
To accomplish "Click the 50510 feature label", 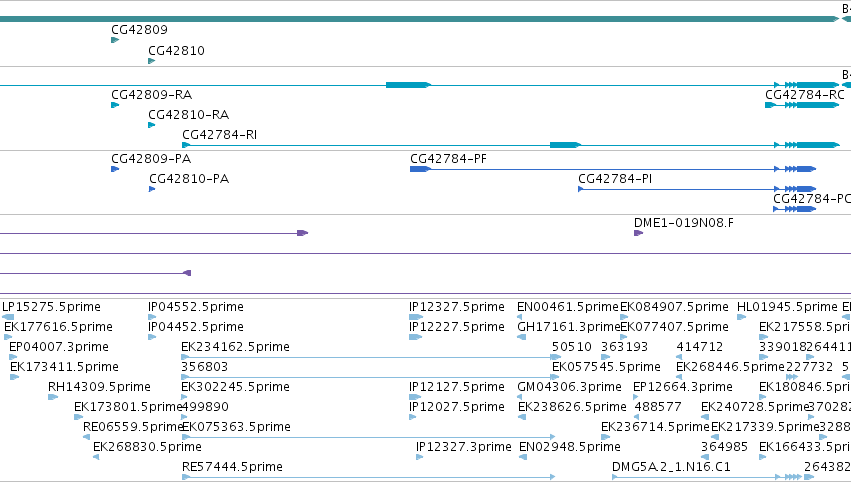I will [571, 347].
